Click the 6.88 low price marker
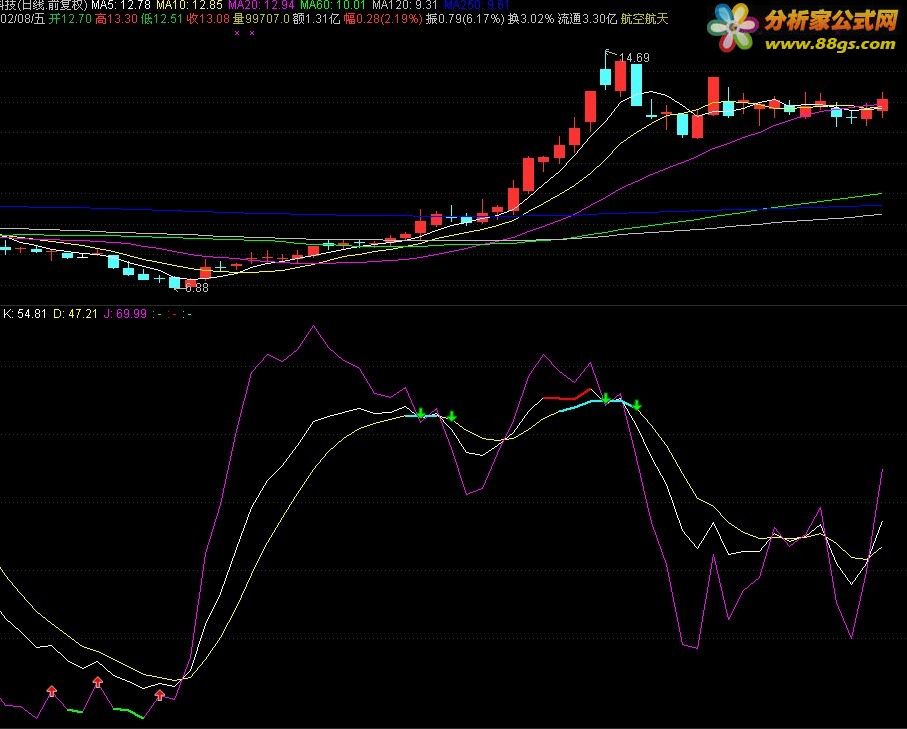This screenshot has width=907, height=729. pos(197,288)
